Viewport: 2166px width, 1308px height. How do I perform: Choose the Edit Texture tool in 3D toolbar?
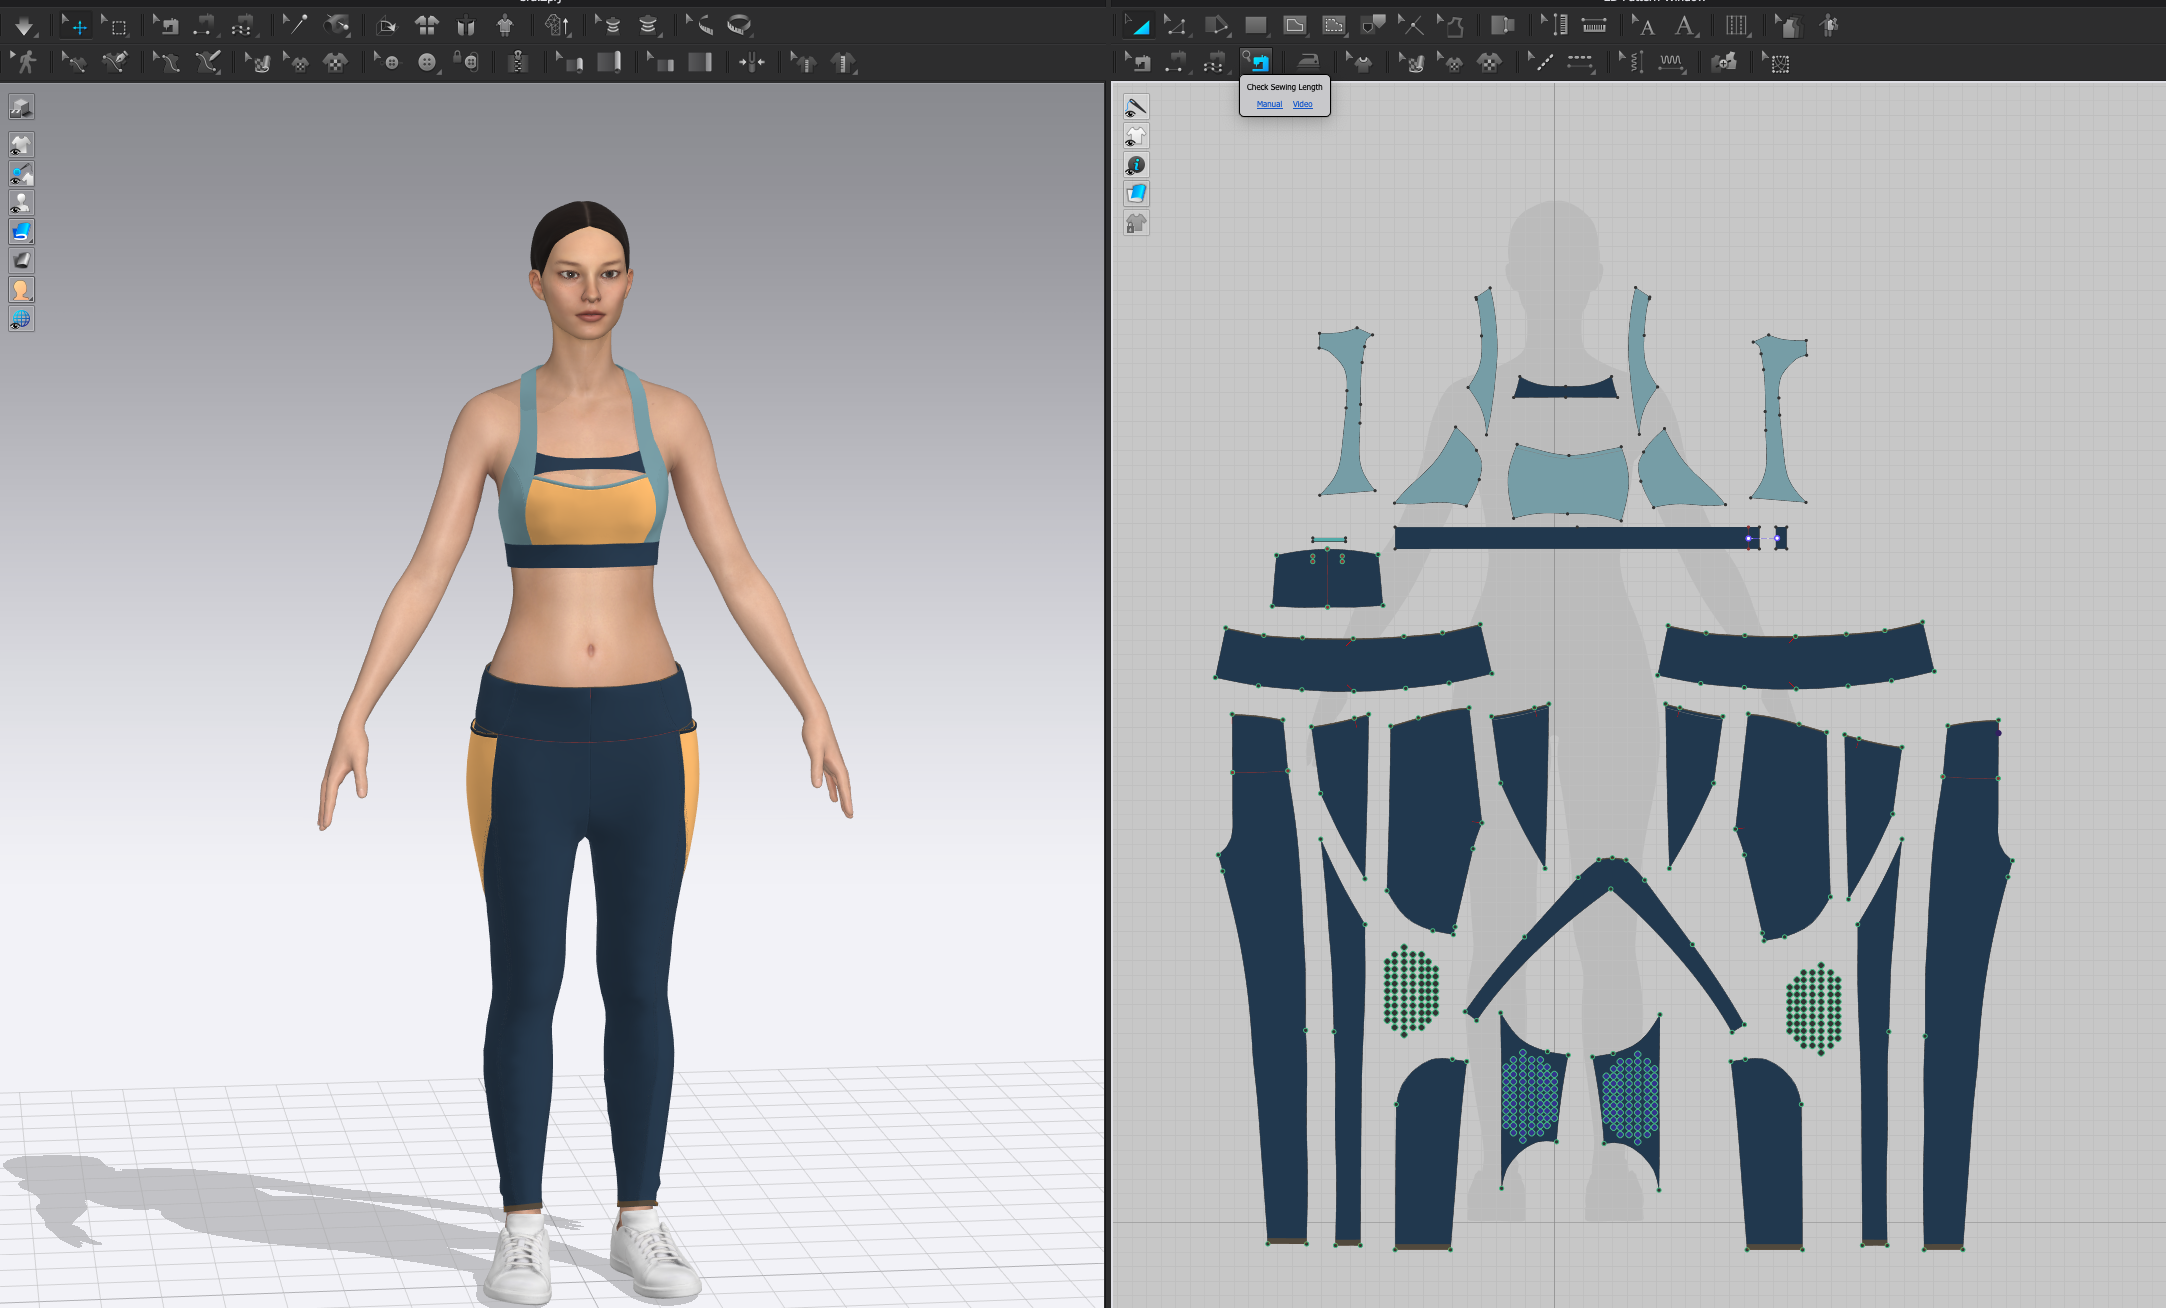[259, 63]
